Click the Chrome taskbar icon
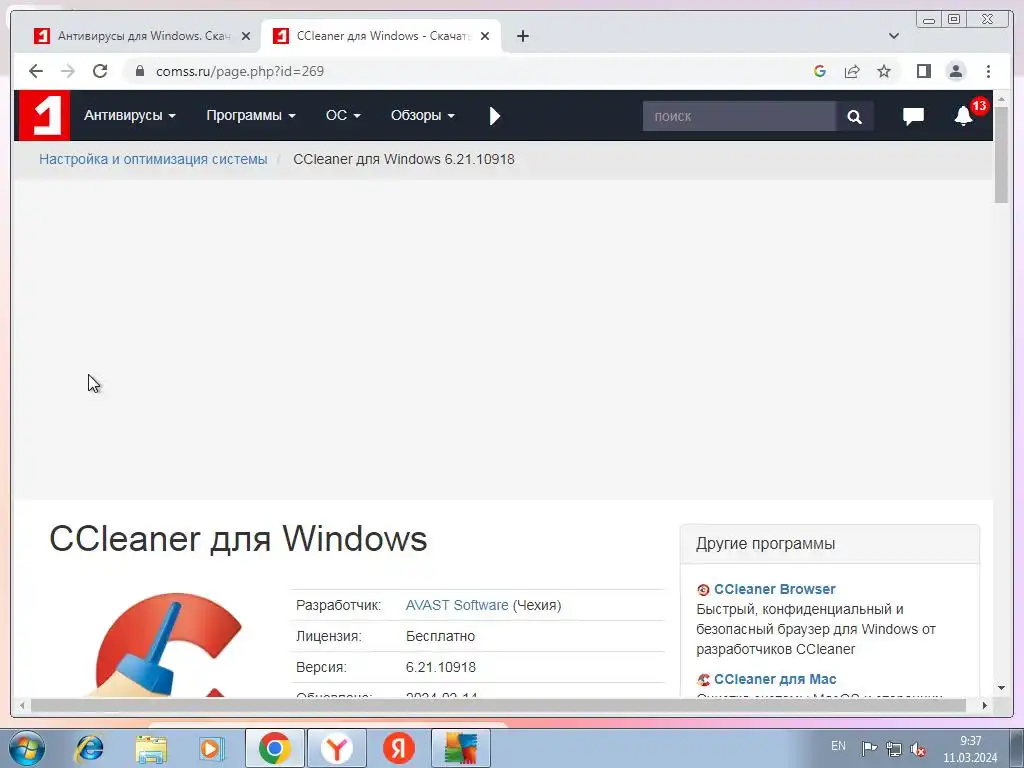The height and width of the screenshot is (768, 1024). (x=274, y=748)
